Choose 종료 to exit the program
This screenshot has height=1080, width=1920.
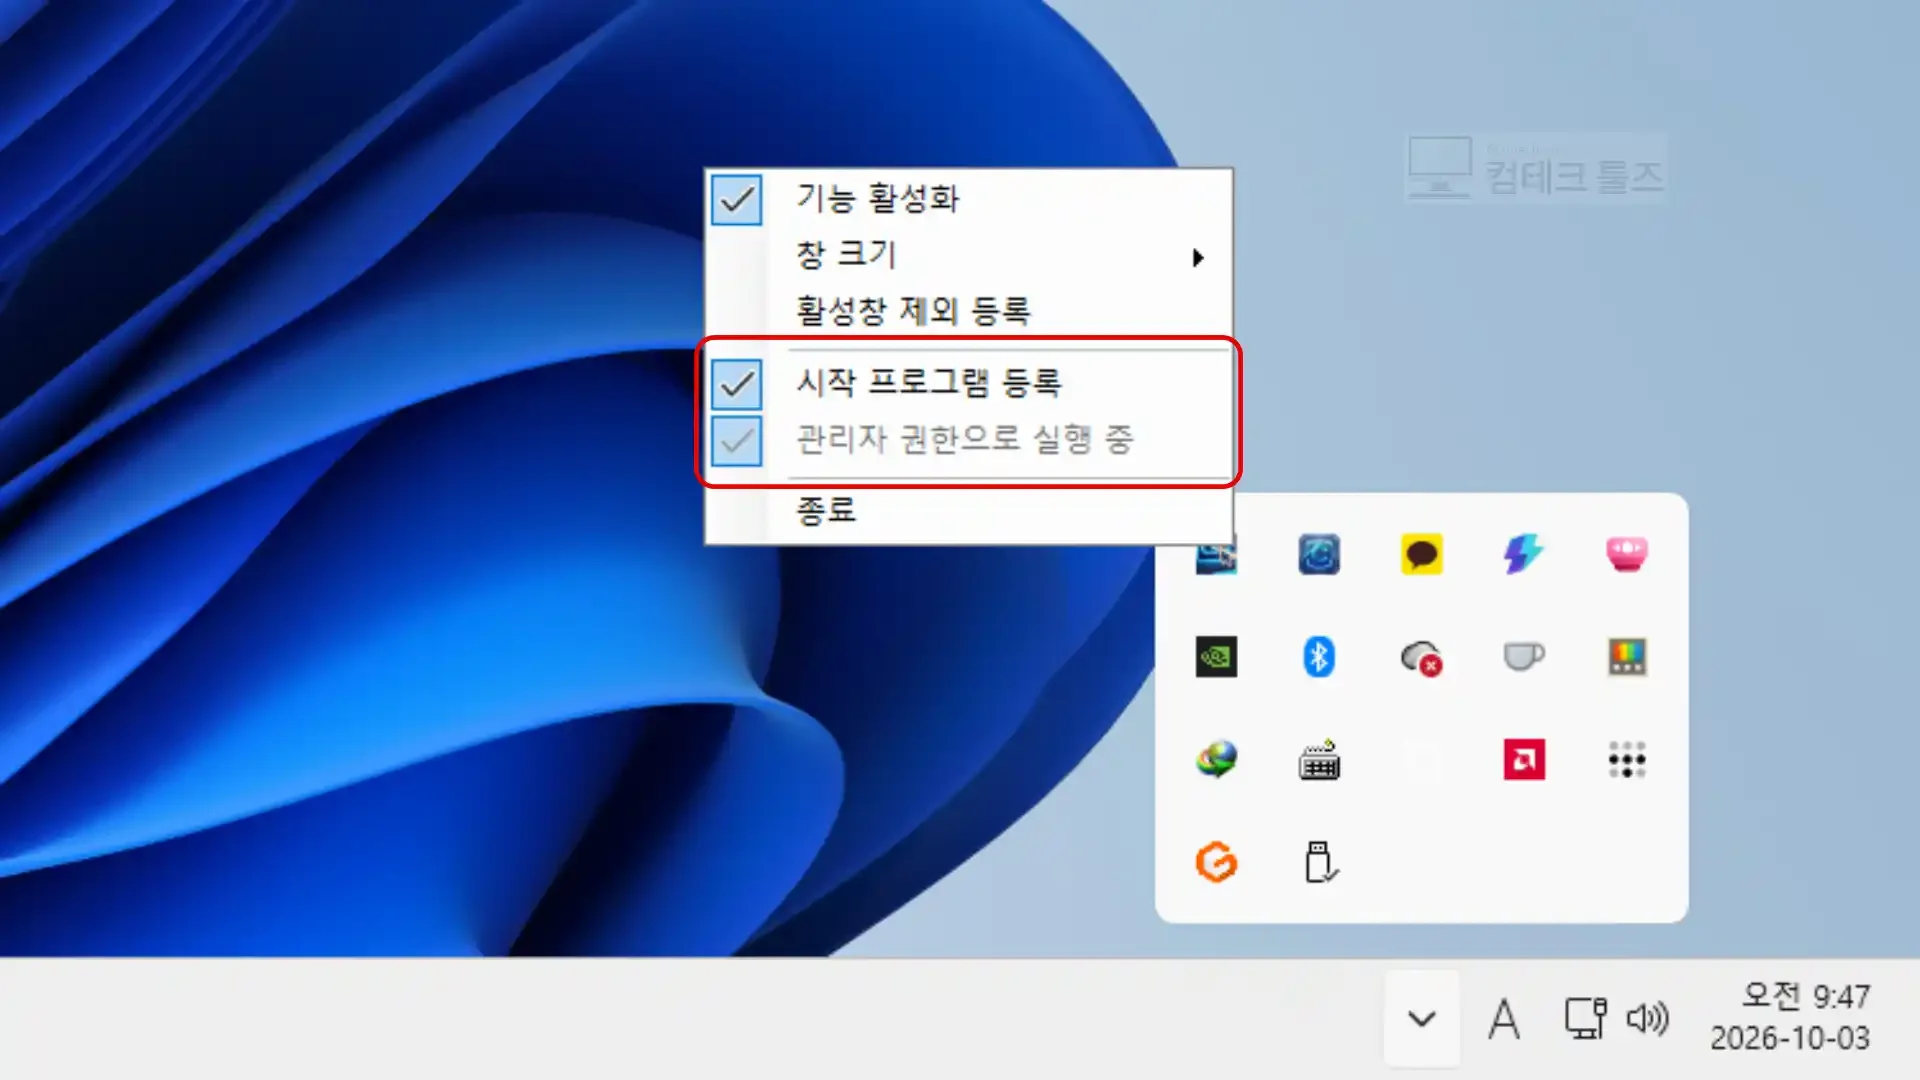(968, 511)
